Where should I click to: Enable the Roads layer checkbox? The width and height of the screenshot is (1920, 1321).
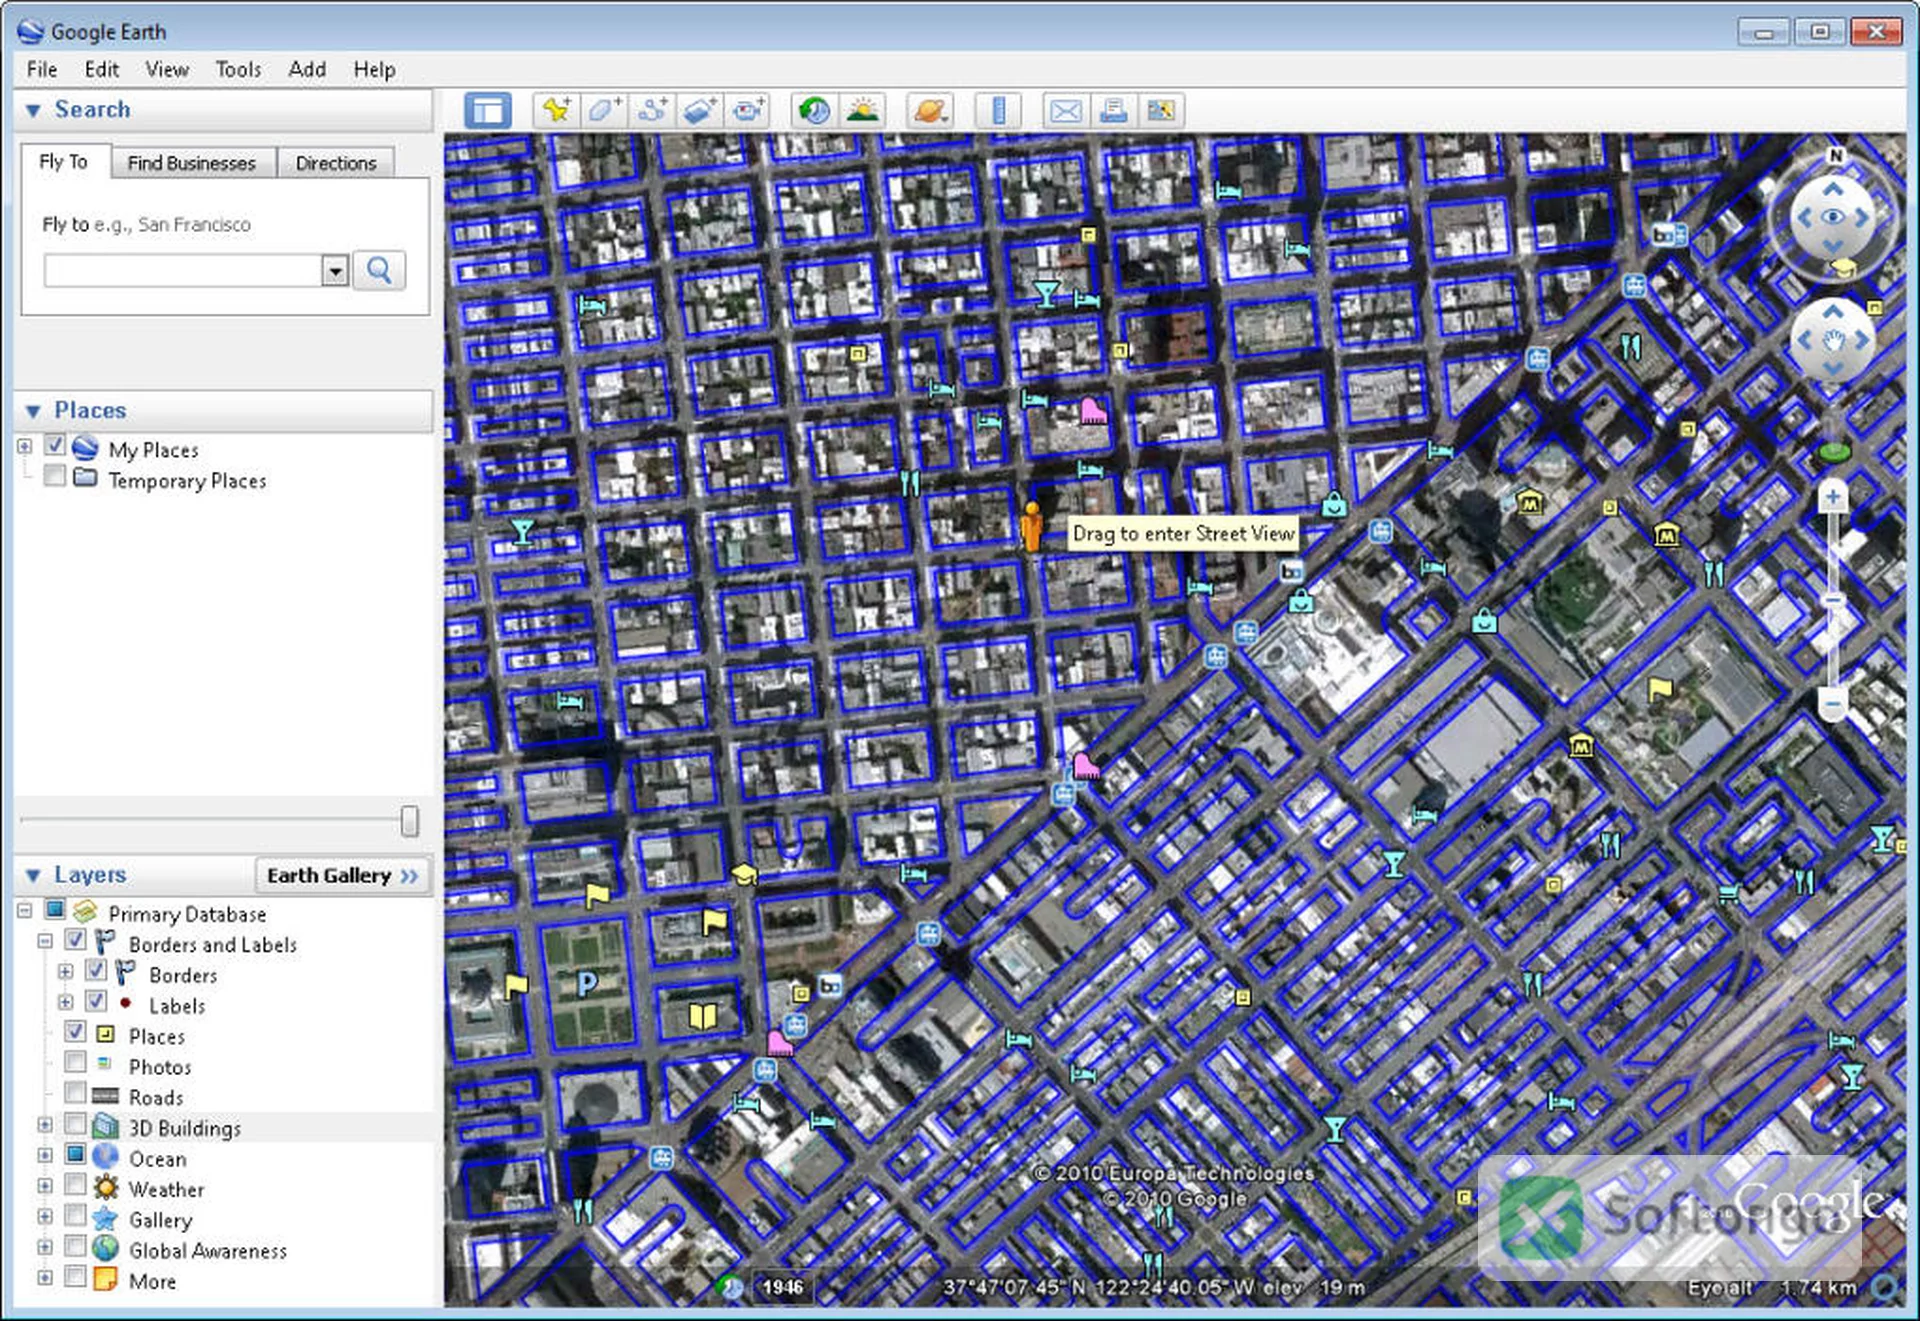(x=75, y=1092)
